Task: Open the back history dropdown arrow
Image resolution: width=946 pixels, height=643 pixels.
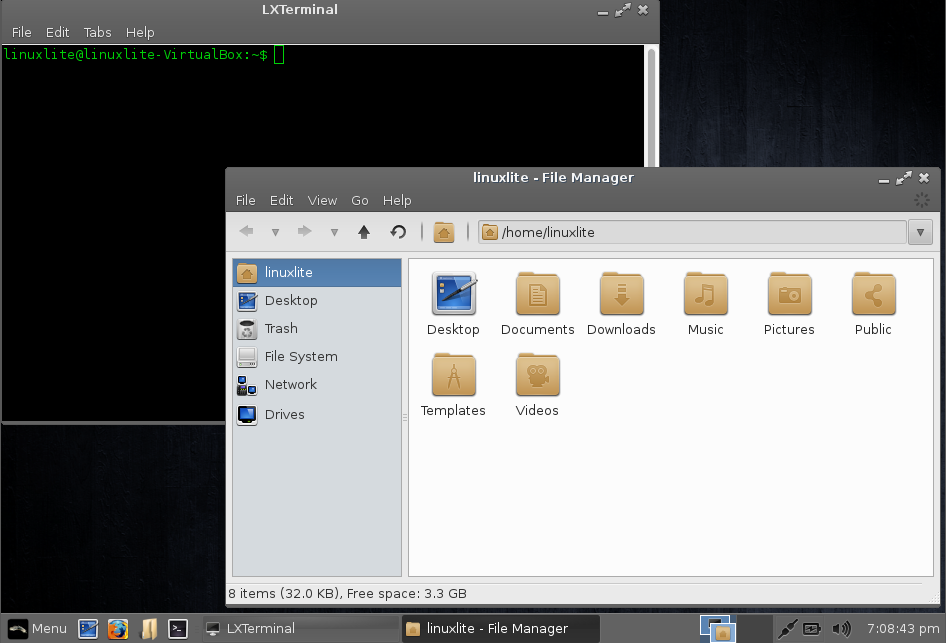Action: (x=275, y=232)
